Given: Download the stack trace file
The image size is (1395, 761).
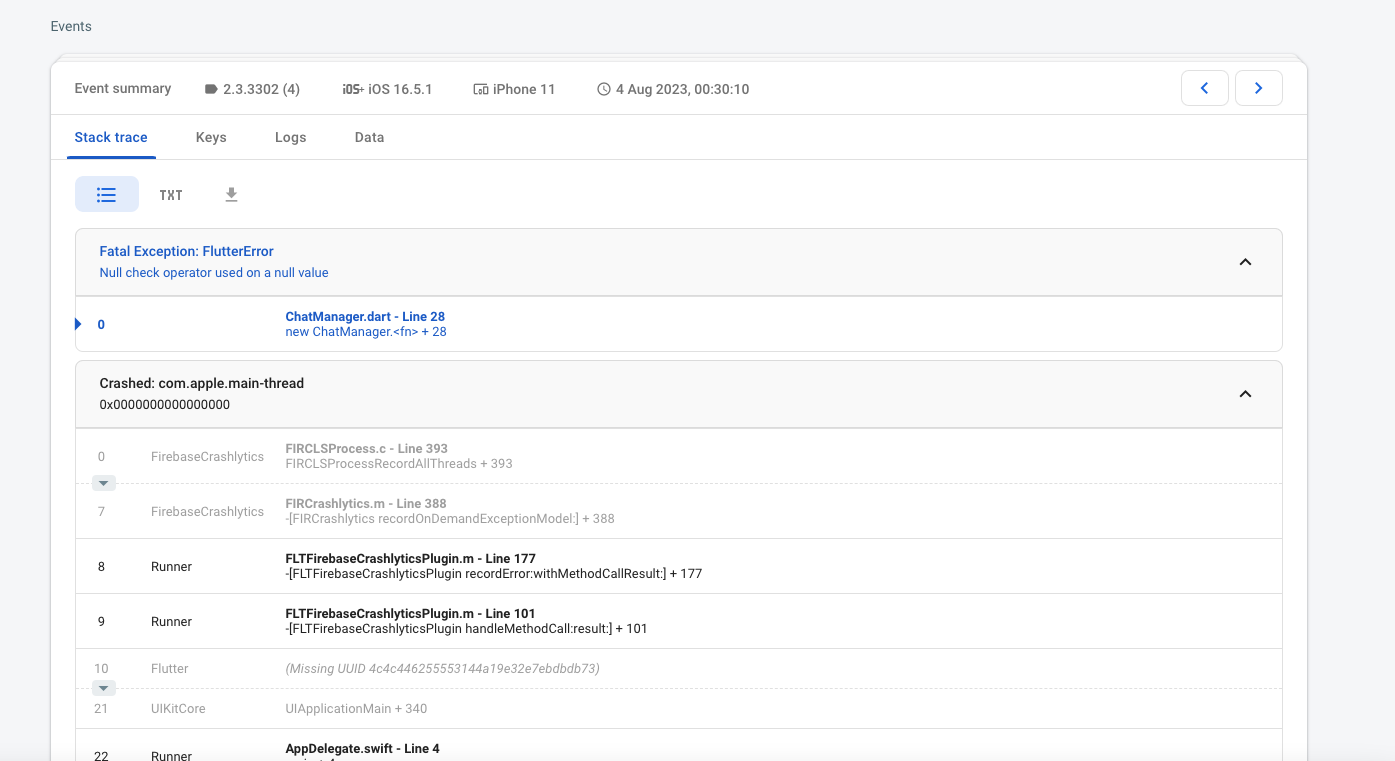Looking at the screenshot, I should (231, 194).
